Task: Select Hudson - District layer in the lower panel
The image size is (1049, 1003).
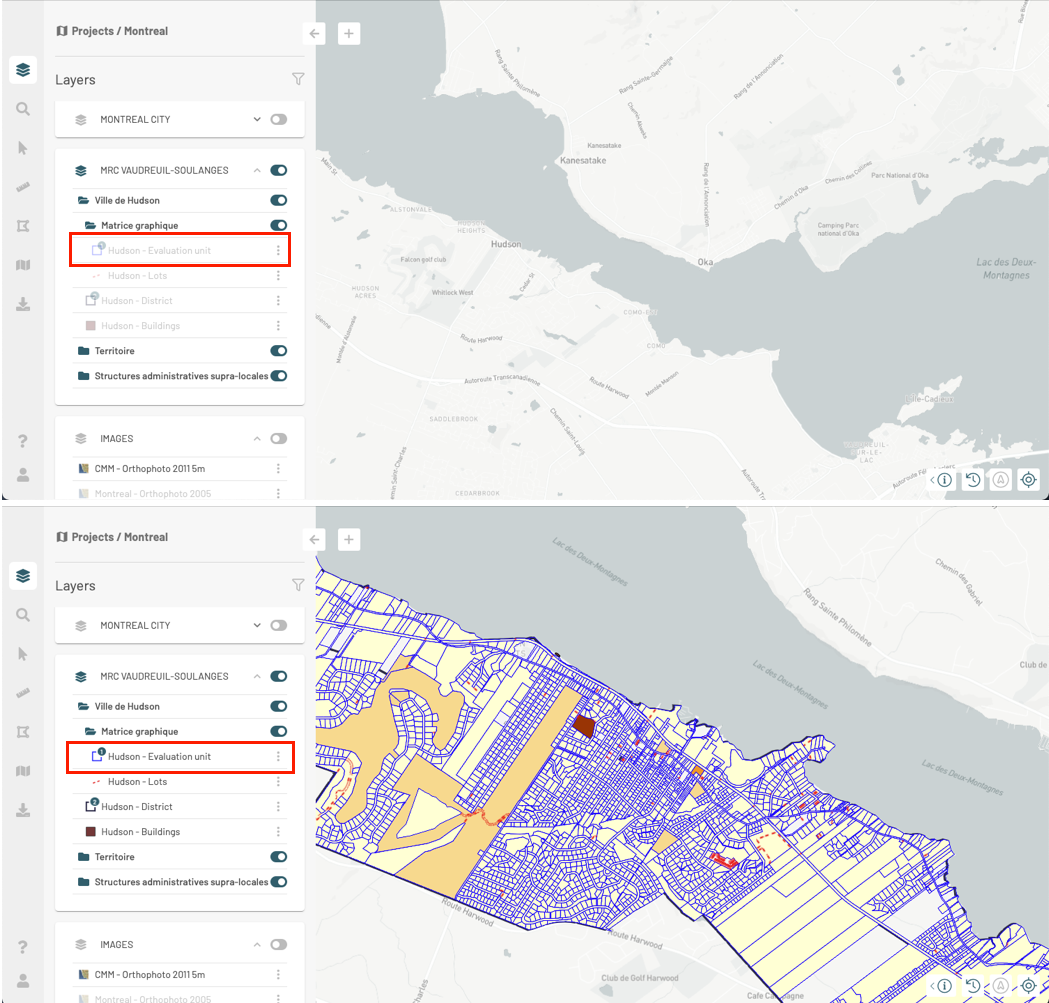Action: [x=136, y=807]
